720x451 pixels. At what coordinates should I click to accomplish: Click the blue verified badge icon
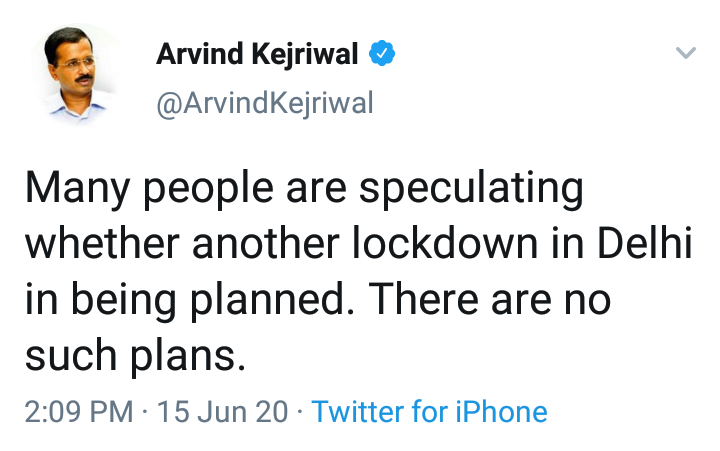click(382, 55)
